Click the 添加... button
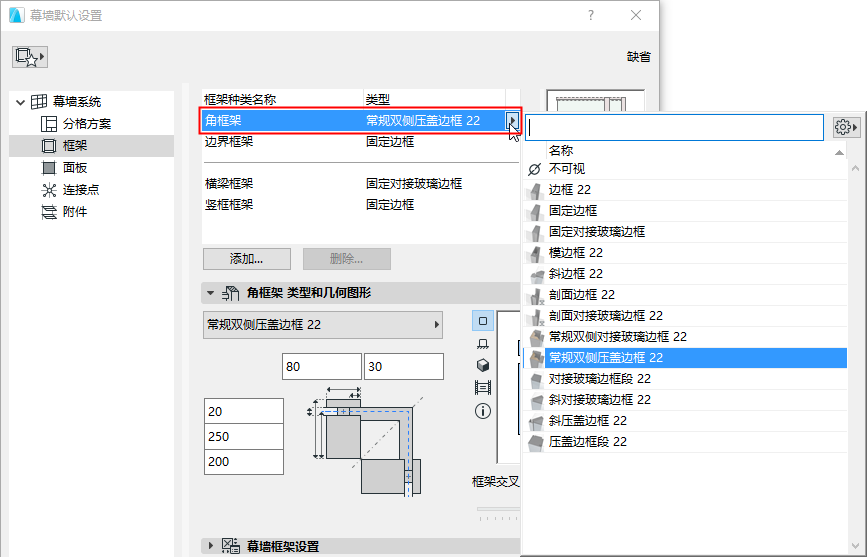The image size is (867, 557). pos(247,259)
